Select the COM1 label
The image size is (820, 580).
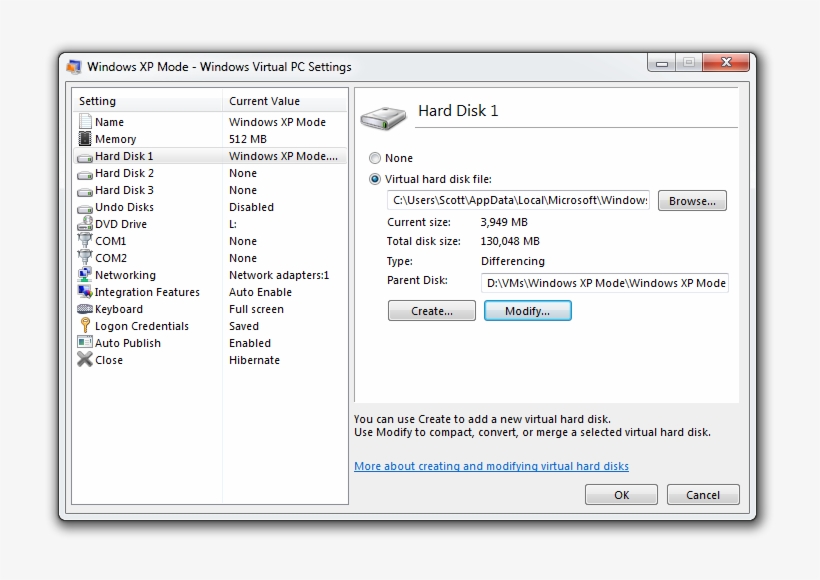[x=110, y=241]
